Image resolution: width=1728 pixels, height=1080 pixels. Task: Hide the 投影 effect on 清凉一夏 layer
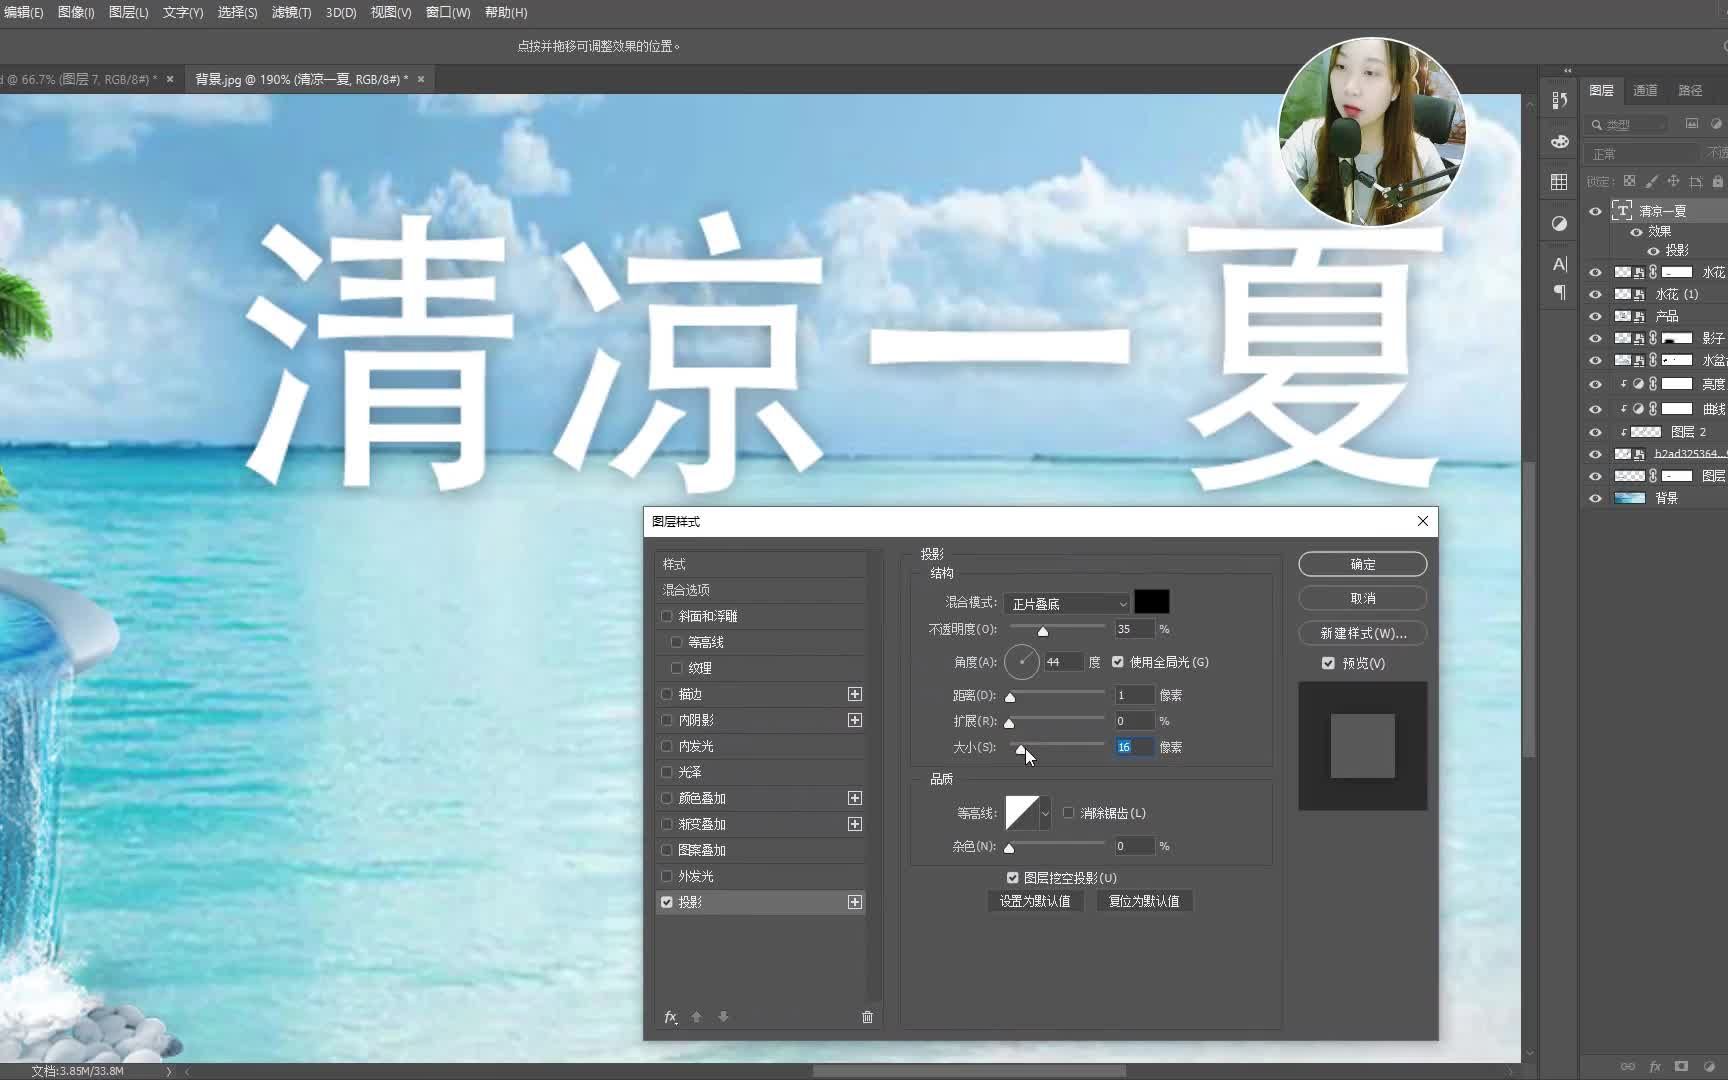pyautogui.click(x=1653, y=251)
